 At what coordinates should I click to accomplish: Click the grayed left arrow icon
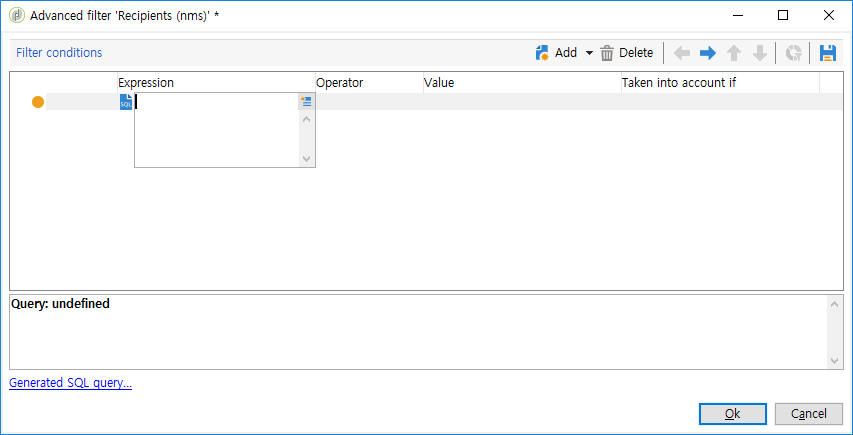pyautogui.click(x=682, y=53)
